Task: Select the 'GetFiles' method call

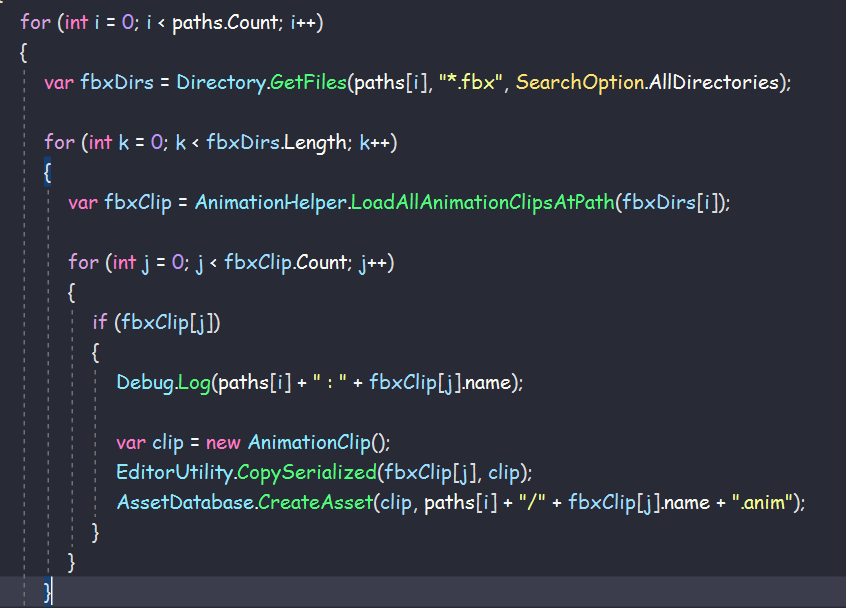Action: (x=308, y=83)
